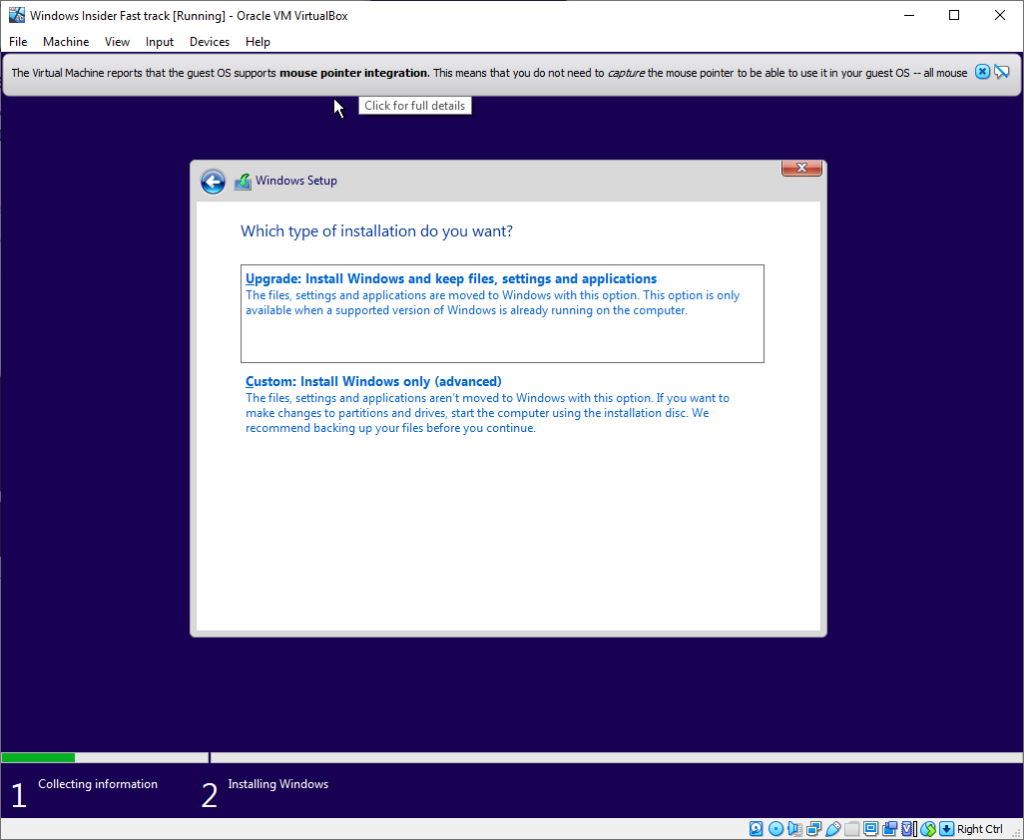
Task: Click the CPU virtualization indicator
Action: (908, 829)
